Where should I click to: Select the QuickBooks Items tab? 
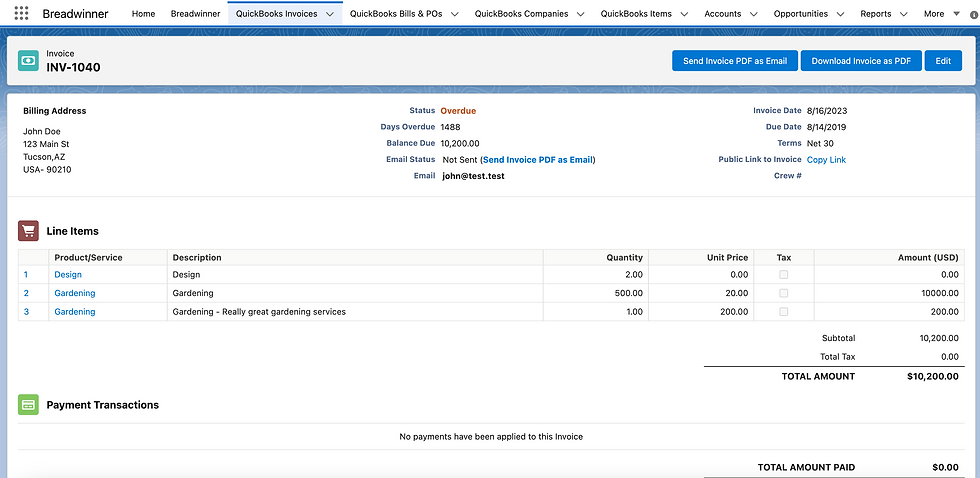pyautogui.click(x=636, y=14)
